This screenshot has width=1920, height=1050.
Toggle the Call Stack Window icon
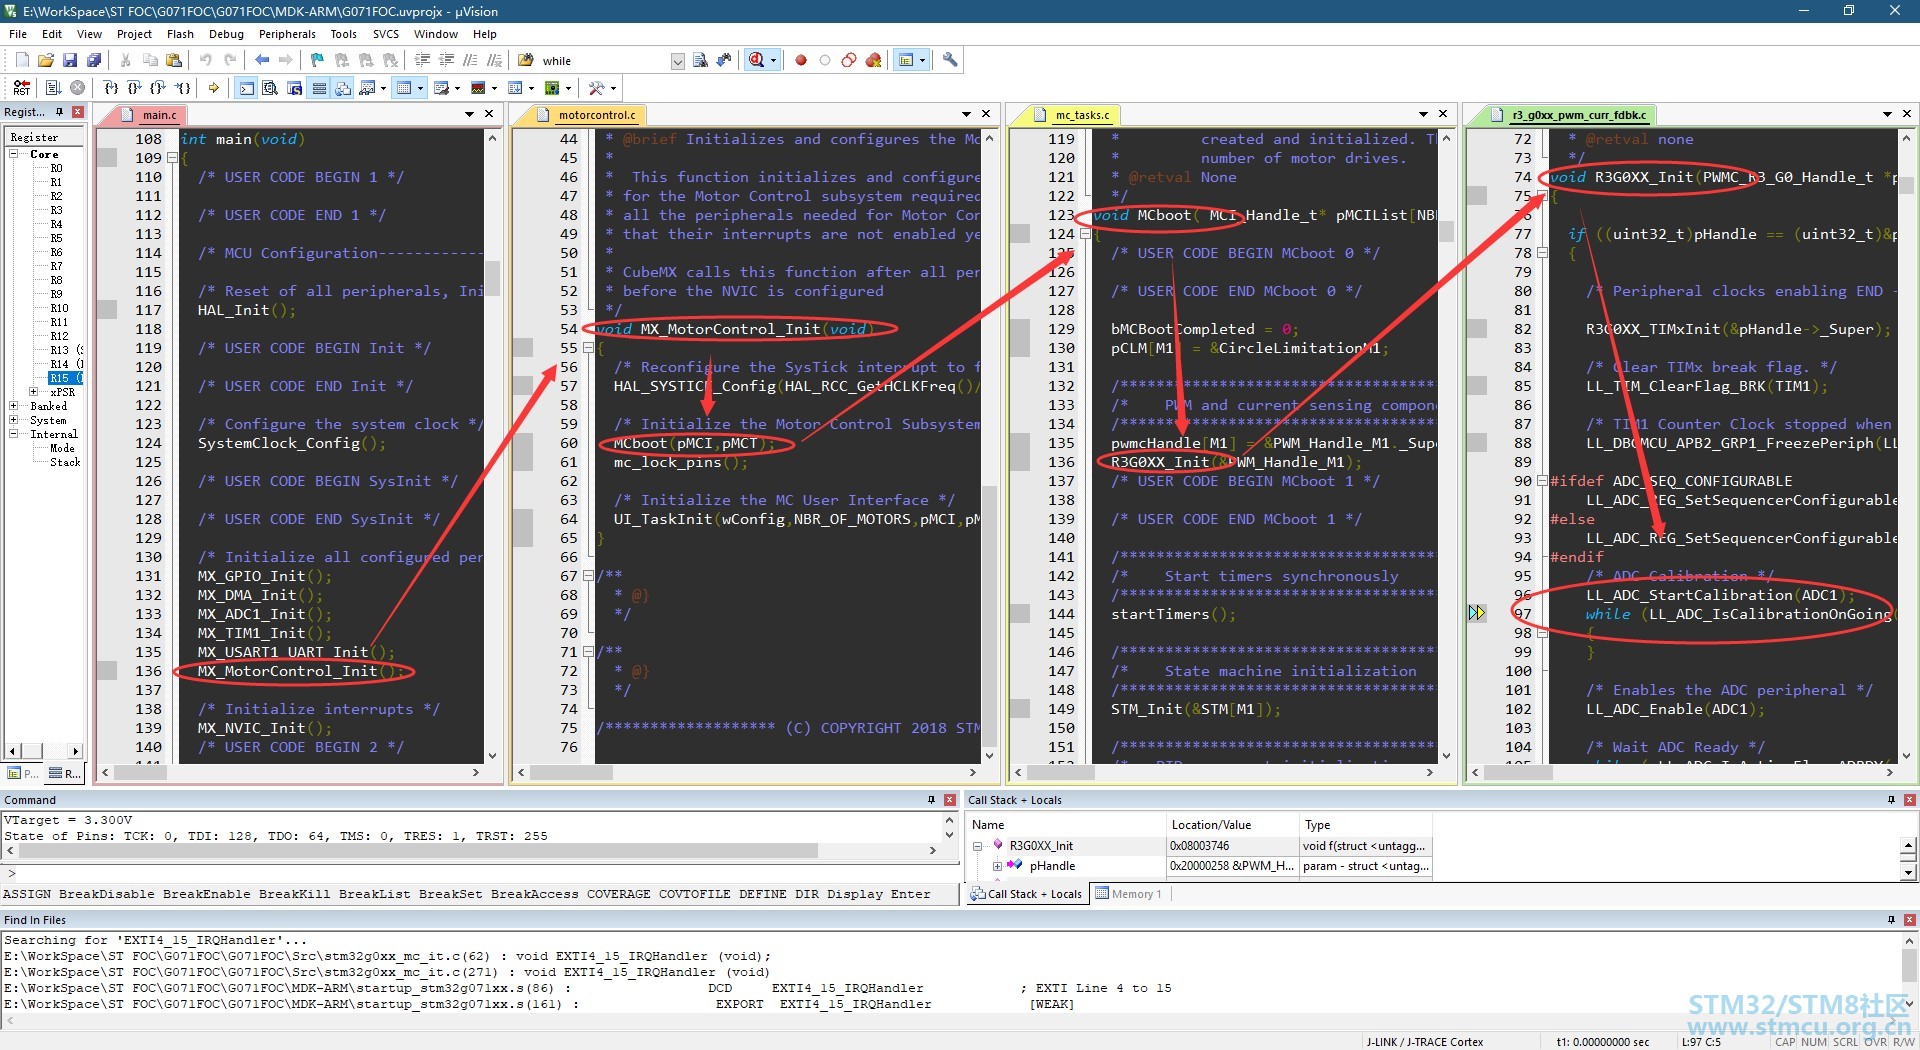pyautogui.click(x=343, y=88)
